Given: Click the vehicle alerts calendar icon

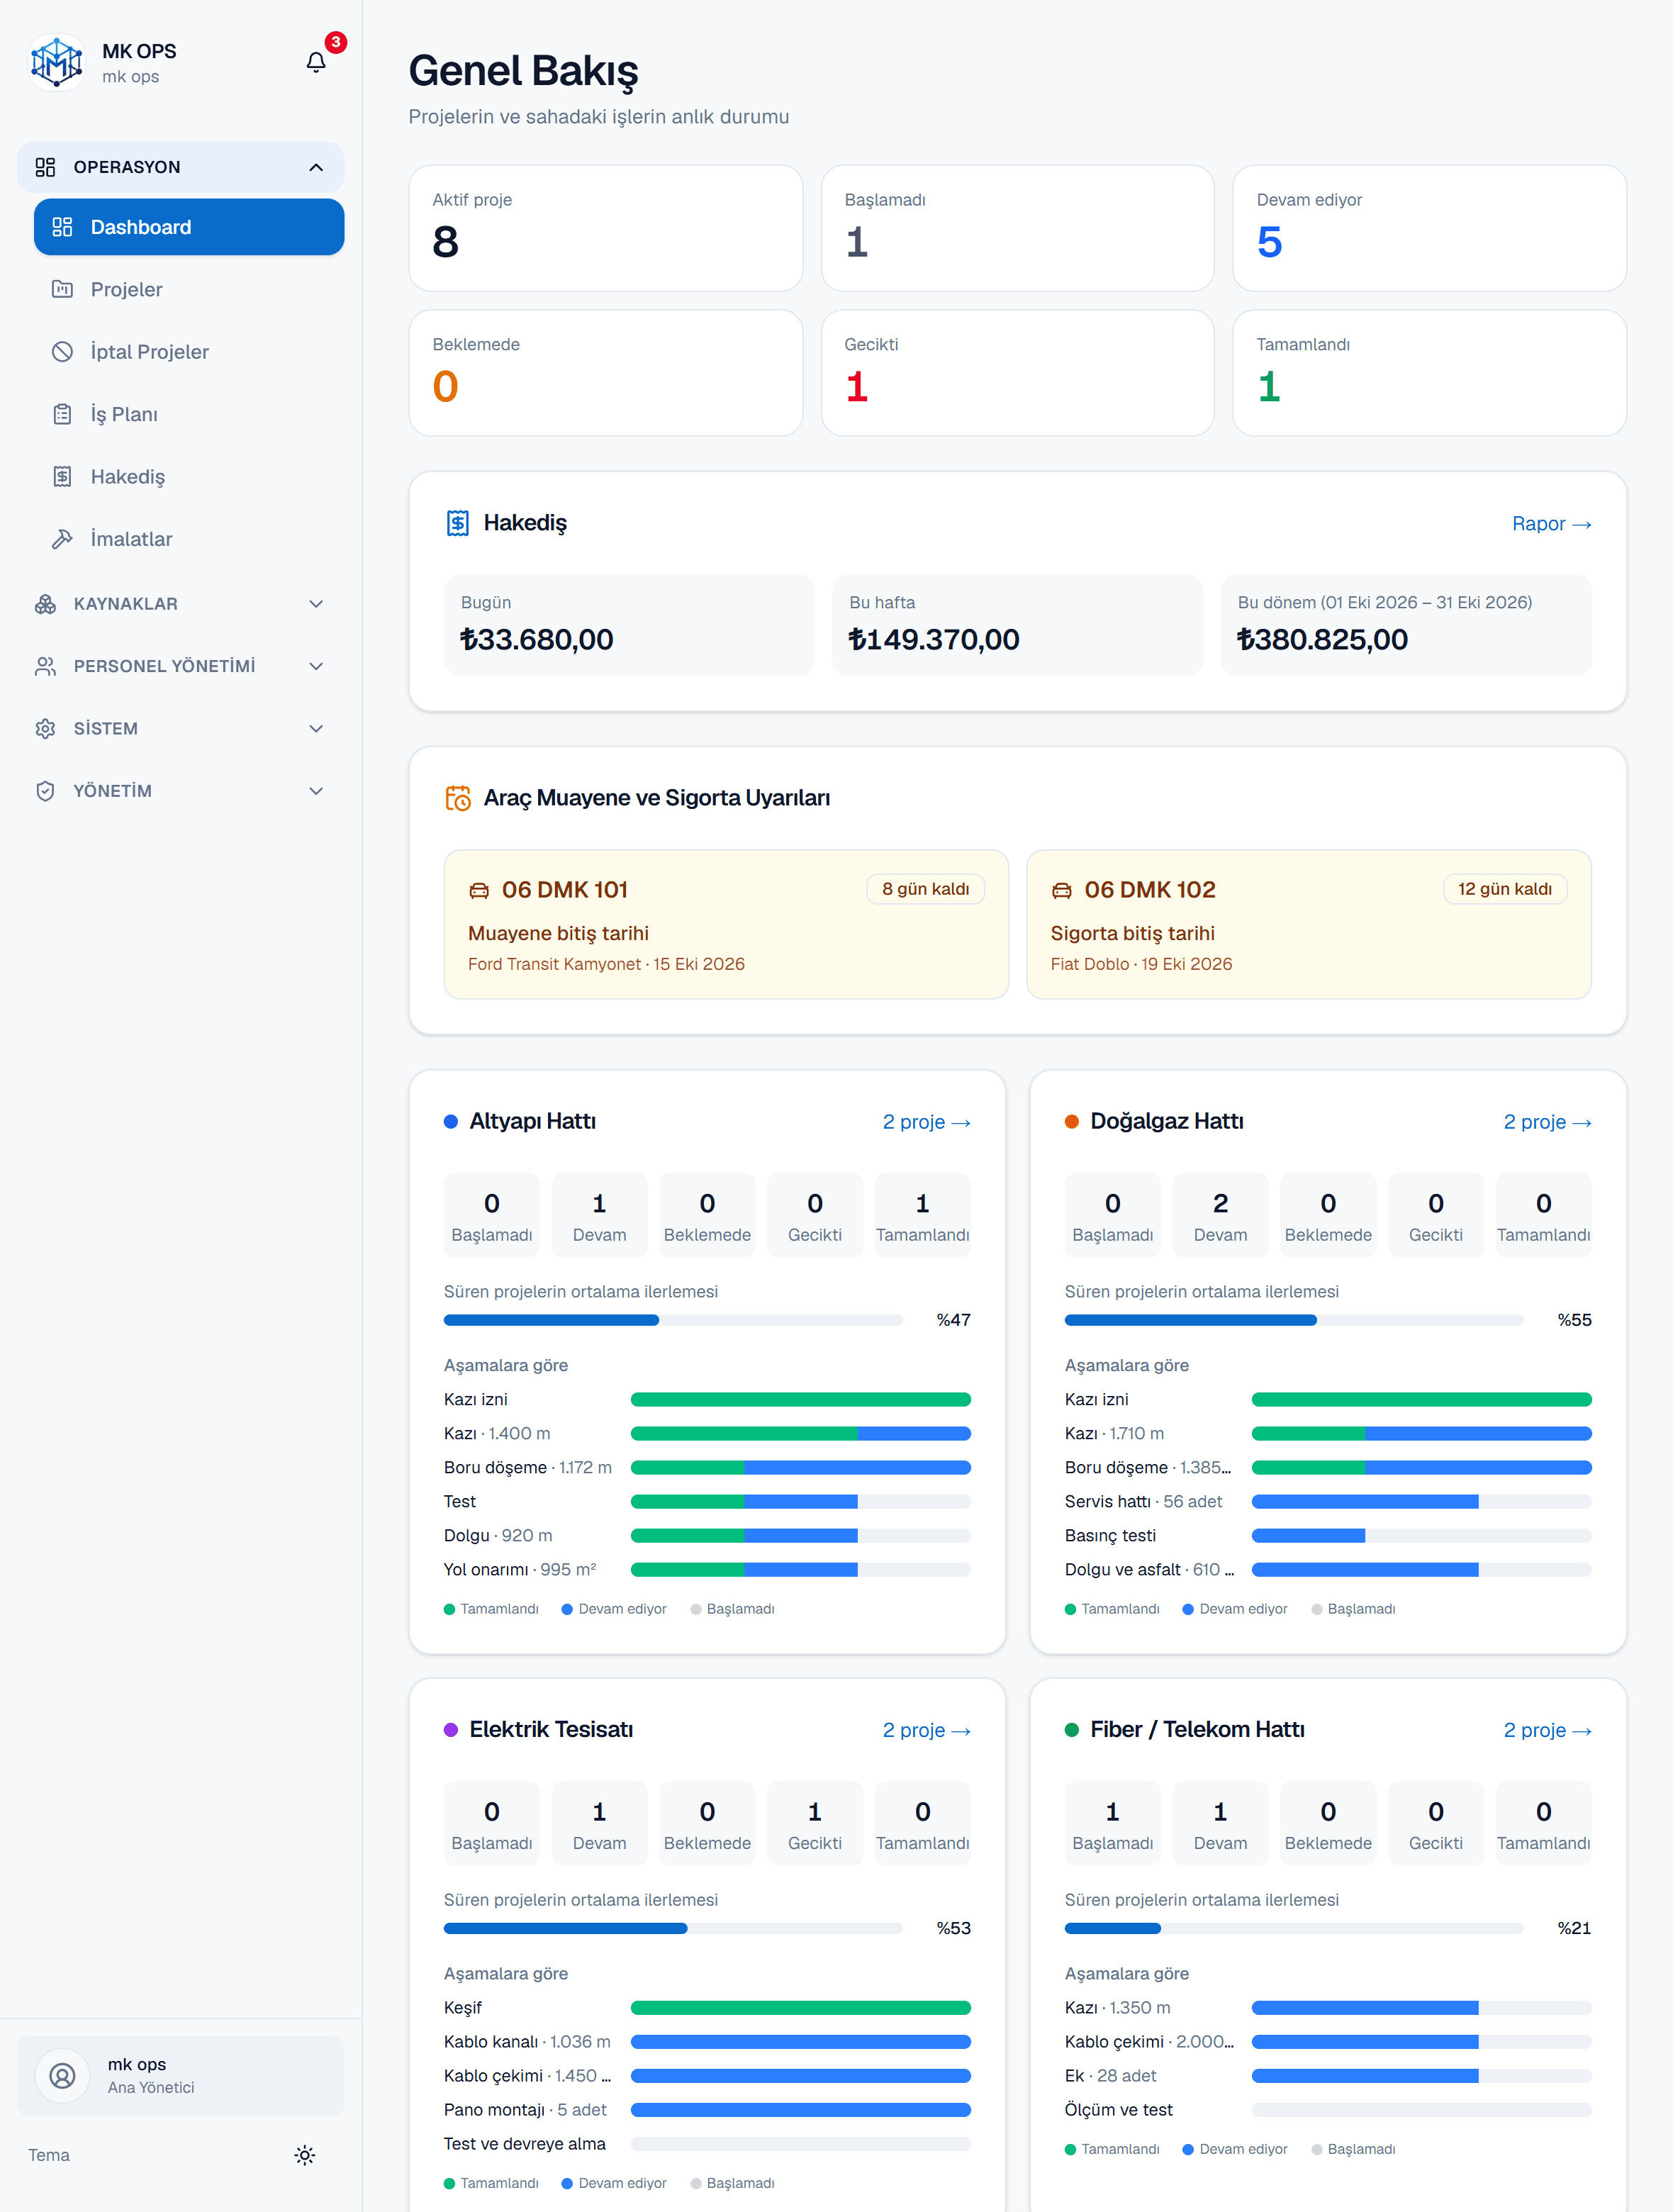Looking at the screenshot, I should [458, 798].
